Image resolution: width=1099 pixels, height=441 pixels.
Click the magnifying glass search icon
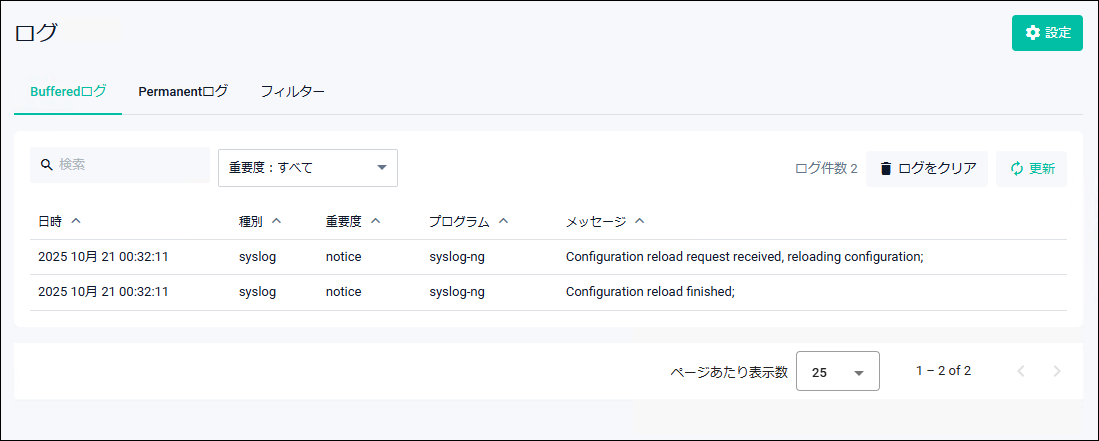pos(46,165)
